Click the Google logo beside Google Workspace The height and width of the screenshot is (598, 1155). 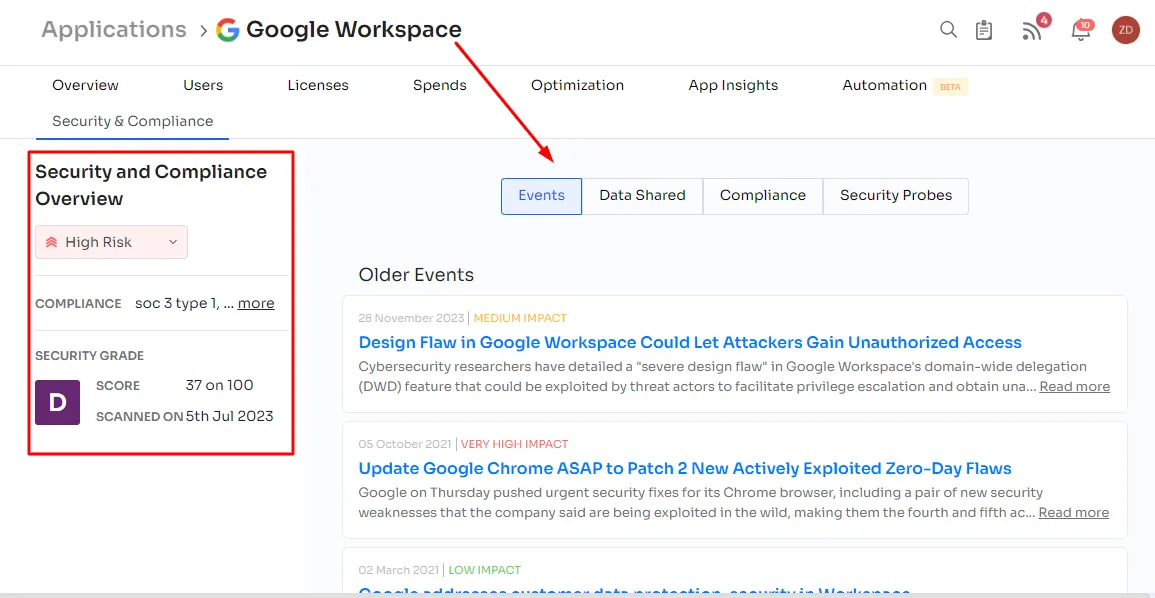228,29
